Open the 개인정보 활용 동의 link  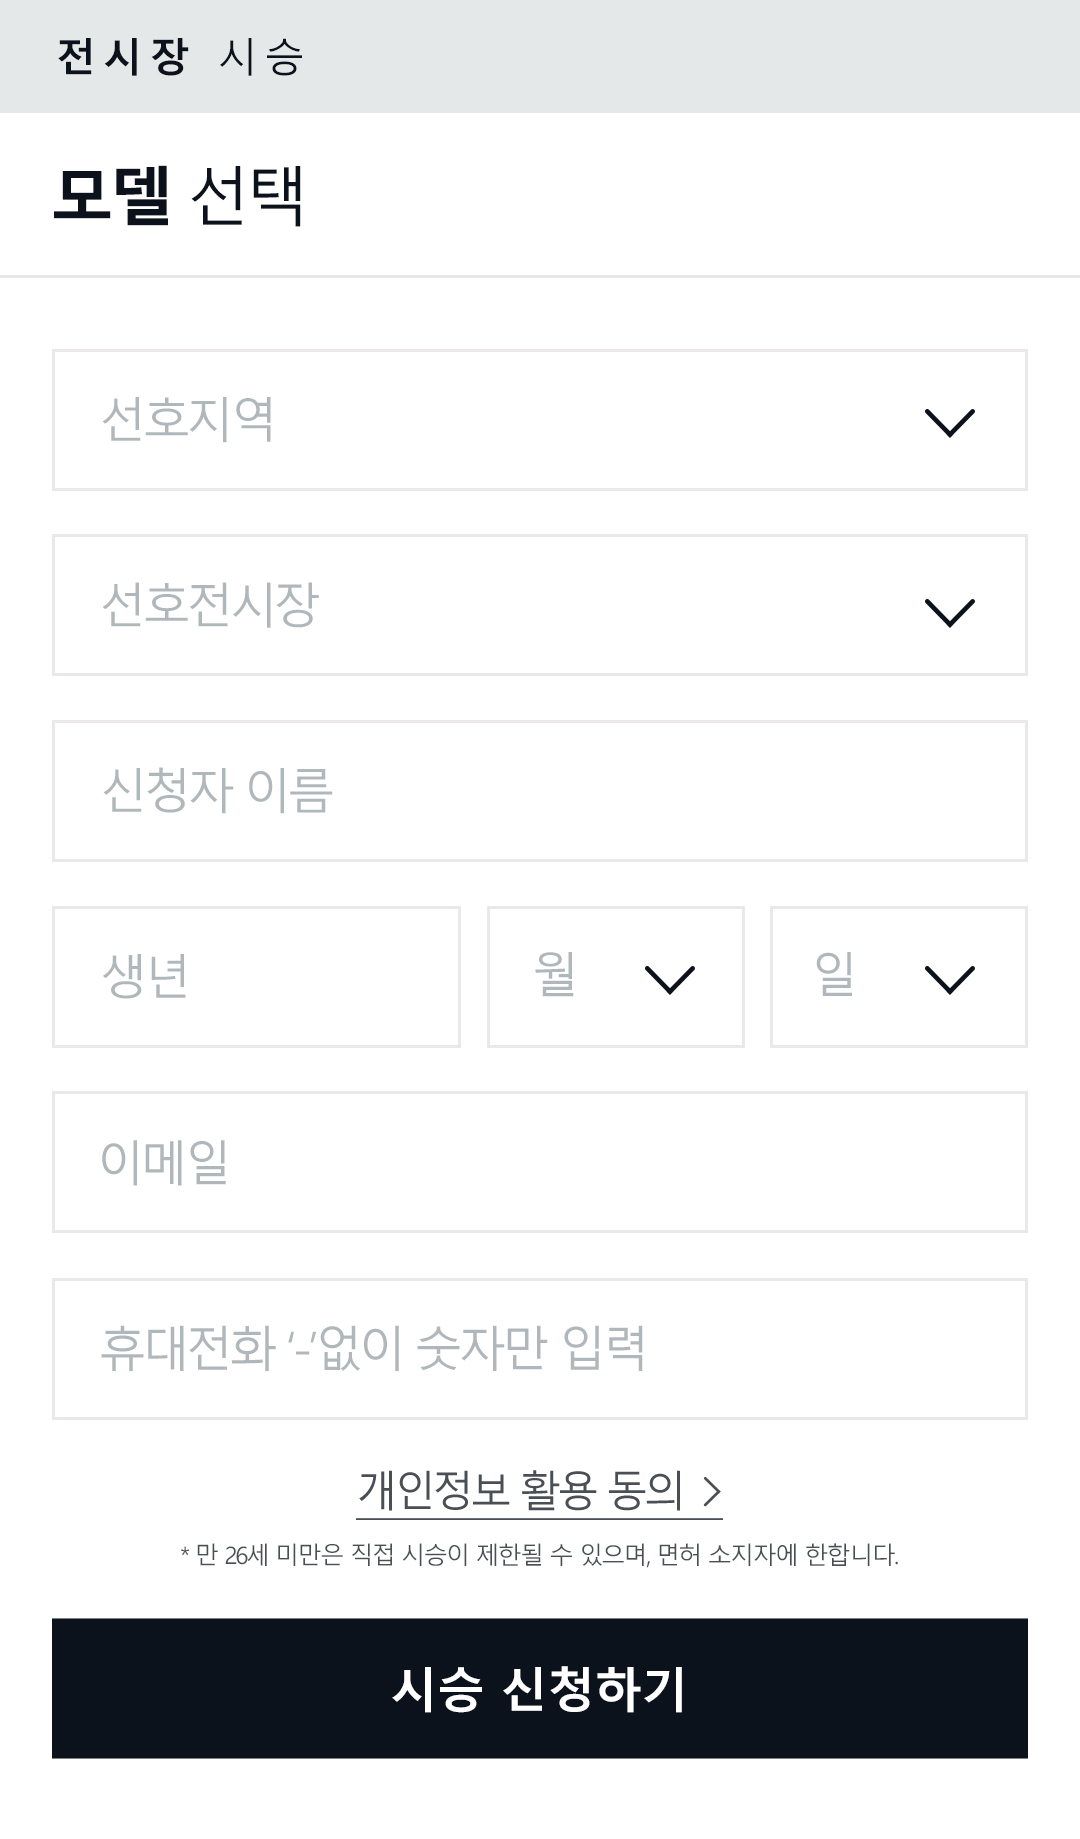(520, 1490)
